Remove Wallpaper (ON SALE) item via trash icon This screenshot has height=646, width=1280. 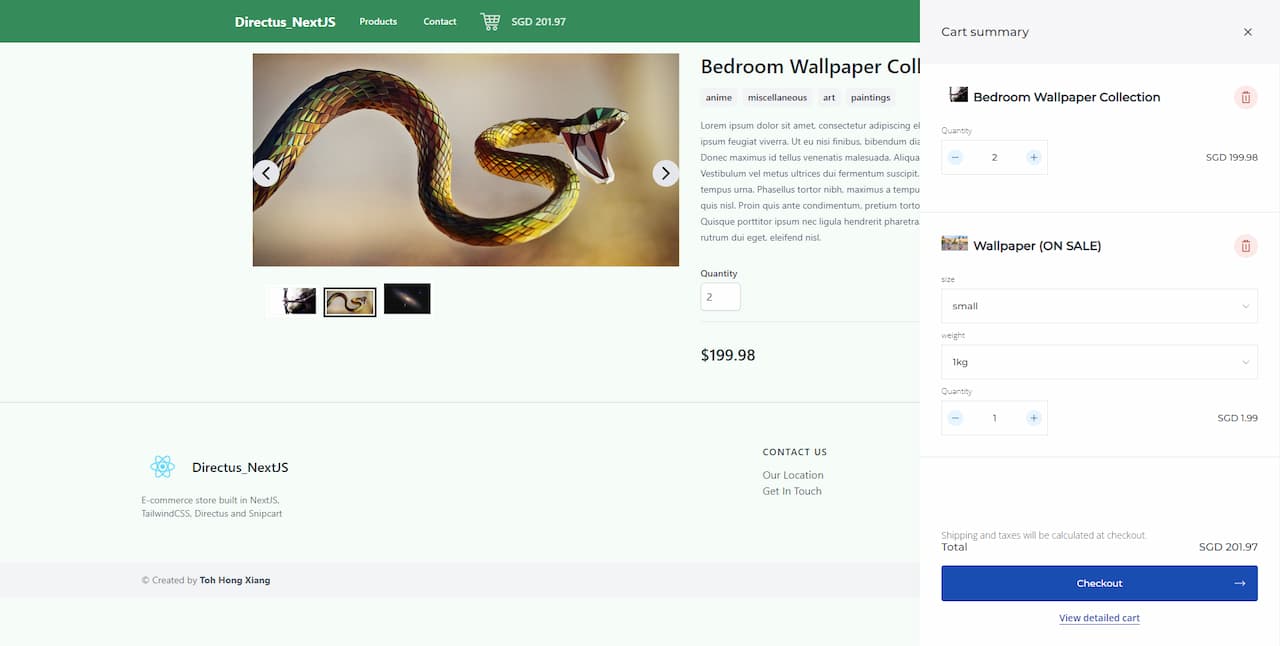point(1245,245)
